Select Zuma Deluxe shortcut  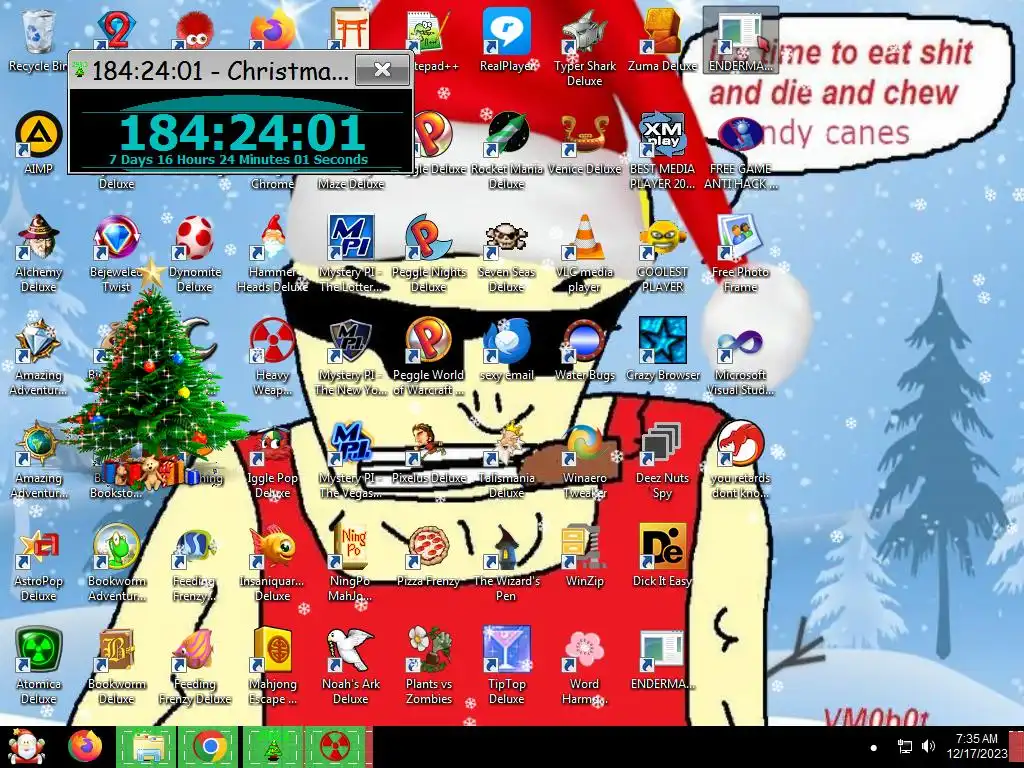(x=662, y=40)
